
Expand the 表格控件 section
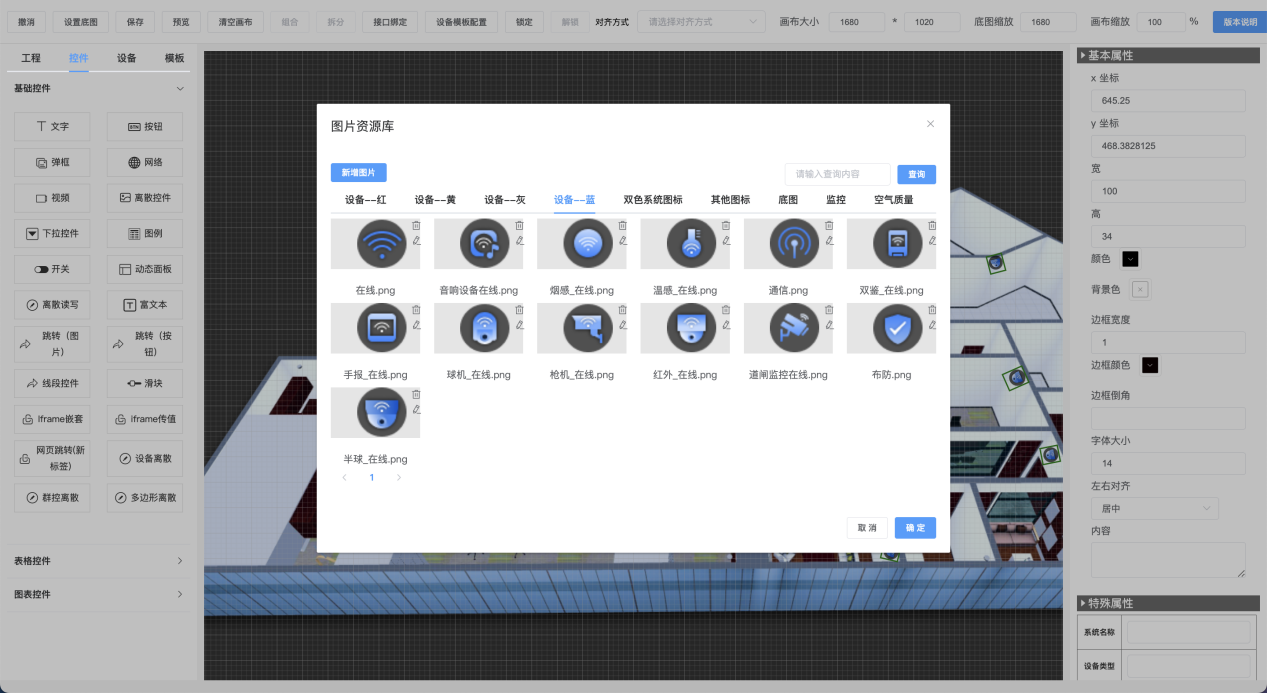coord(99,561)
